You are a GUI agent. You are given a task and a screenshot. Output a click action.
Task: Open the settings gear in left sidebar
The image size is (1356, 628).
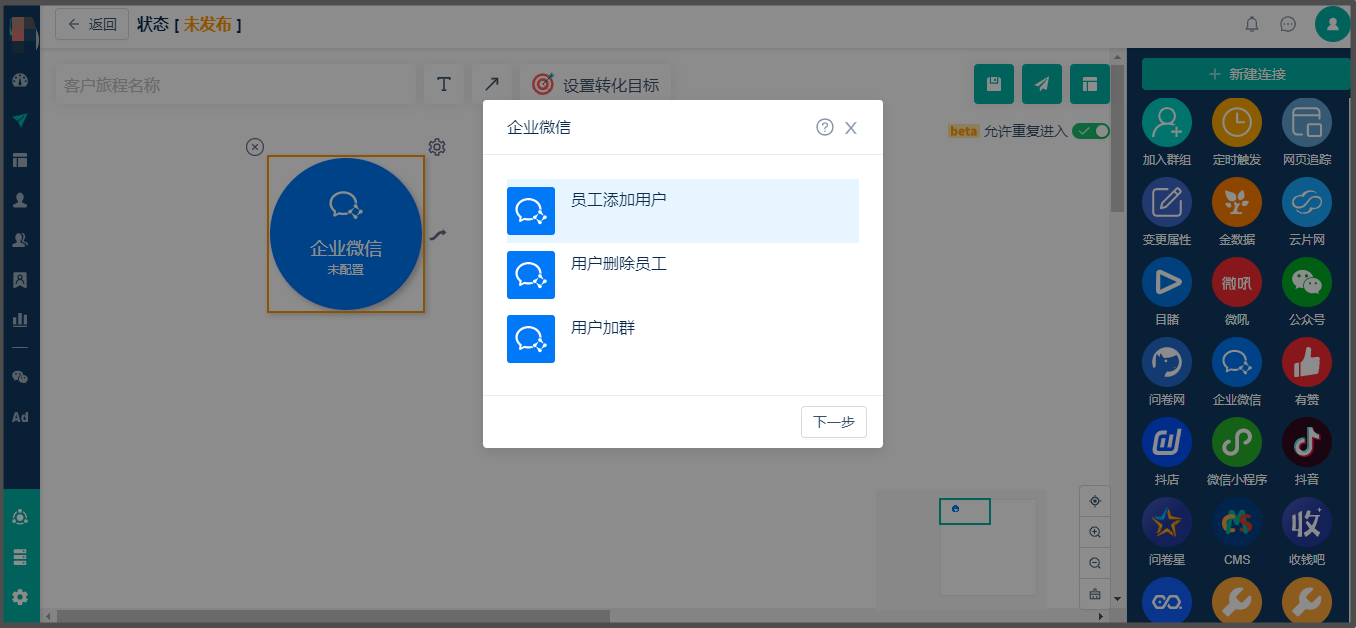click(20, 597)
